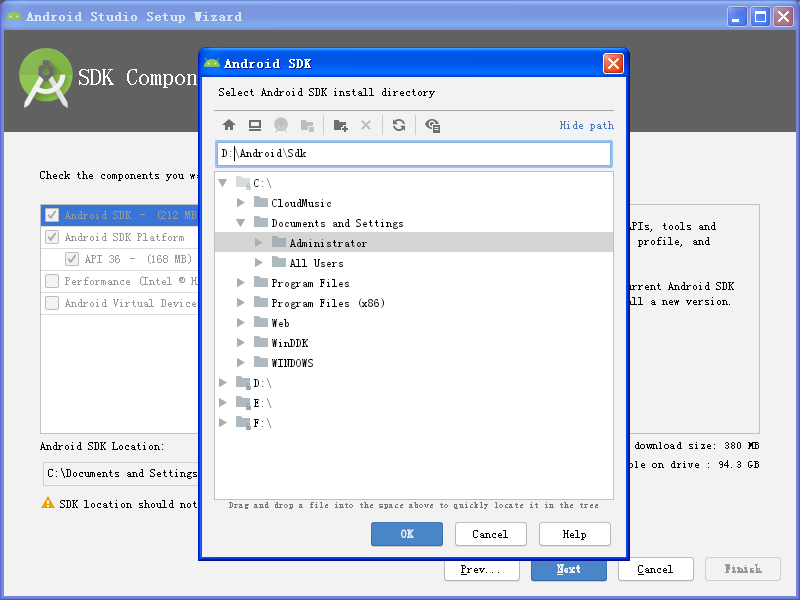The image size is (800, 600).
Task: Click the greyed project directory icon
Action: coord(281,125)
